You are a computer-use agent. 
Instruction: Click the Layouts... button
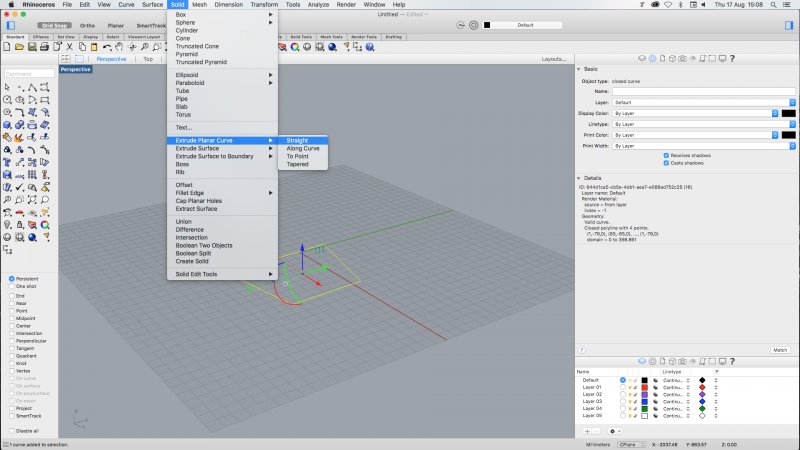[x=554, y=59]
